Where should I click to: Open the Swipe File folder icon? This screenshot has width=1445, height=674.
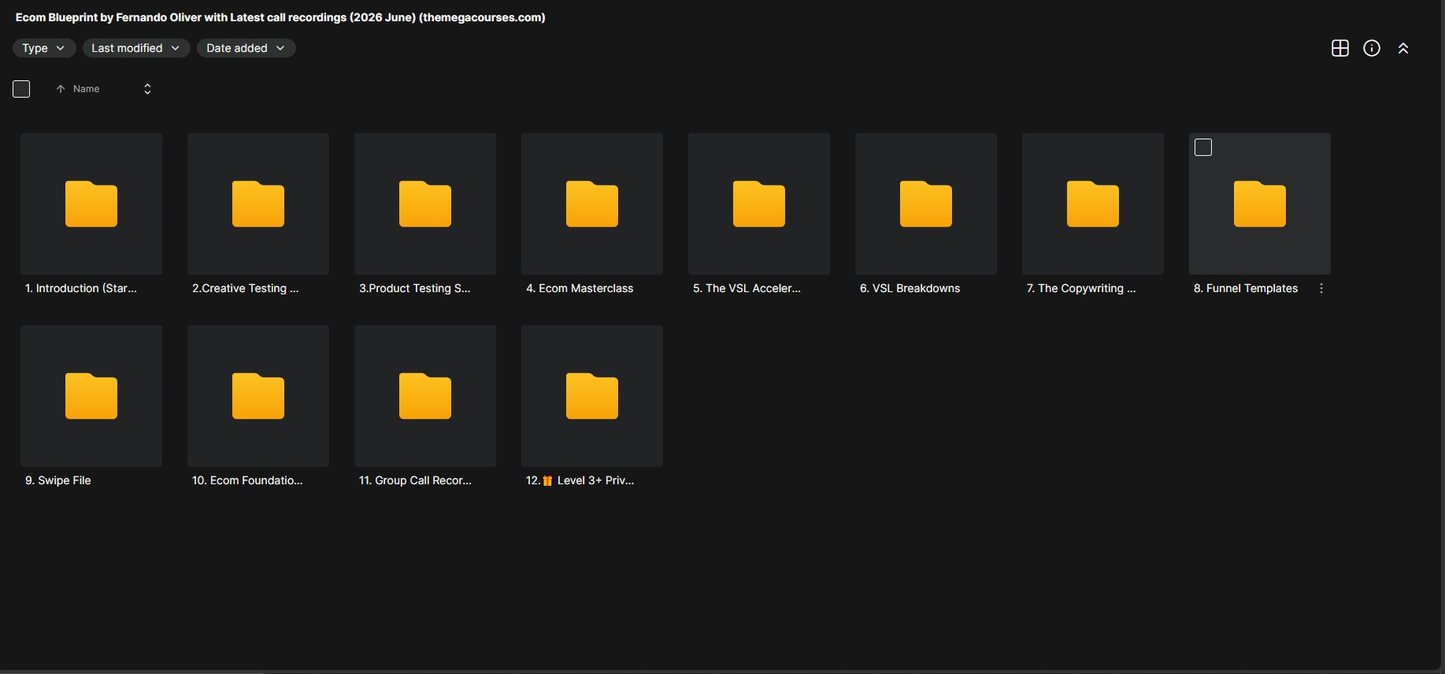pyautogui.click(x=91, y=396)
